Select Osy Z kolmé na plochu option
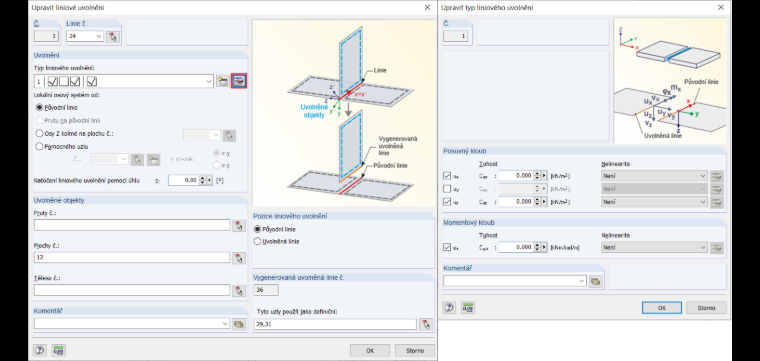Screen dimensions: 760x361 (40, 133)
